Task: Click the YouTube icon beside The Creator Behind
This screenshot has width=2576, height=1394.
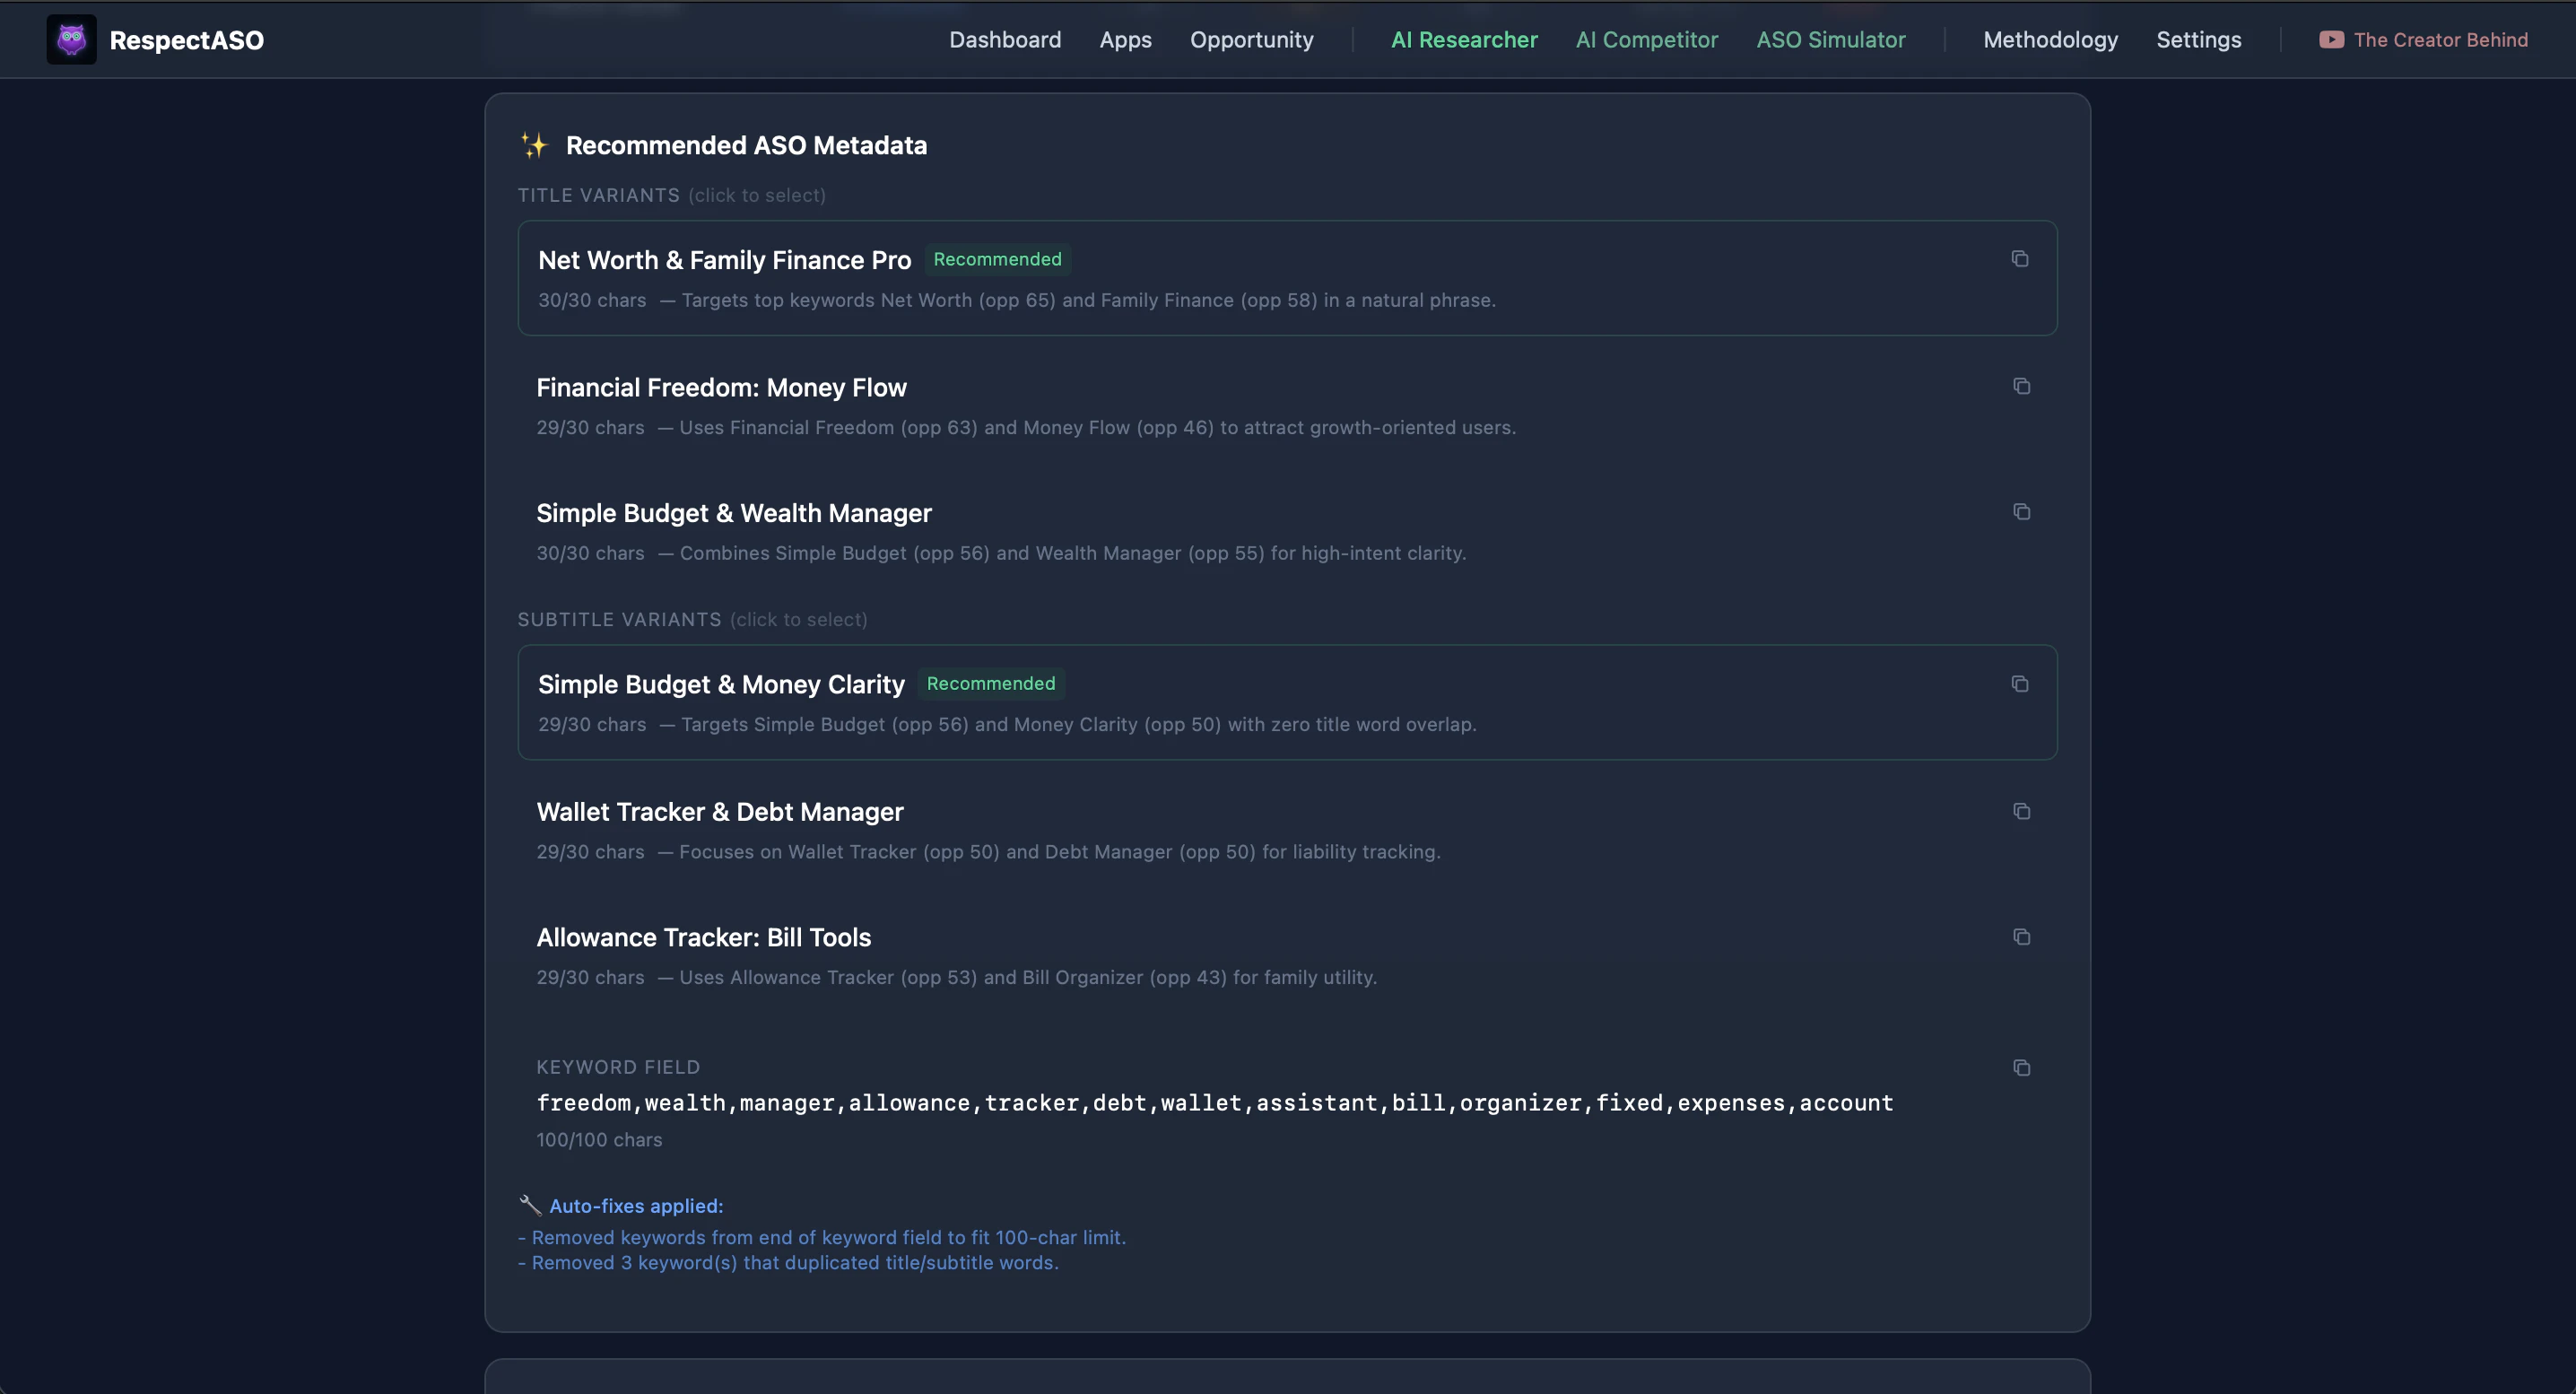Action: point(2331,40)
